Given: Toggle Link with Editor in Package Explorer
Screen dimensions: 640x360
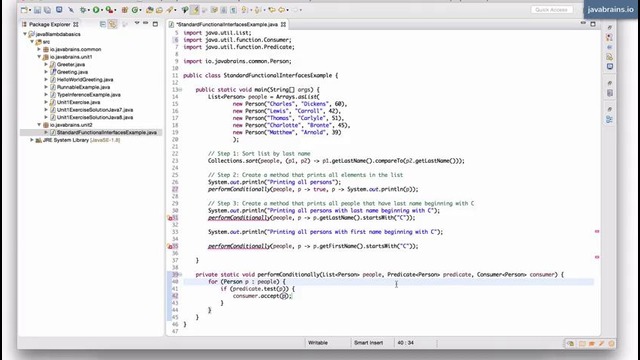Looking at the screenshot, I should coord(113,24).
